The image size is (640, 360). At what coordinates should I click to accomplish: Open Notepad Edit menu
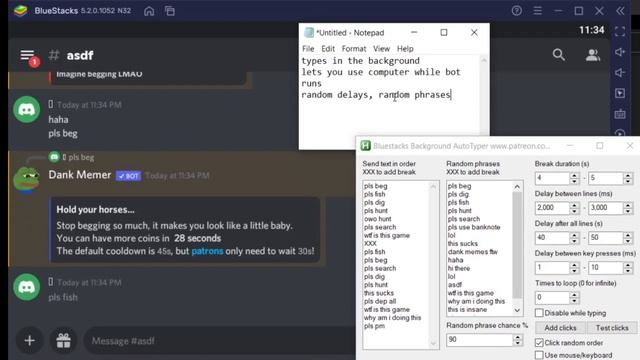pyautogui.click(x=328, y=49)
